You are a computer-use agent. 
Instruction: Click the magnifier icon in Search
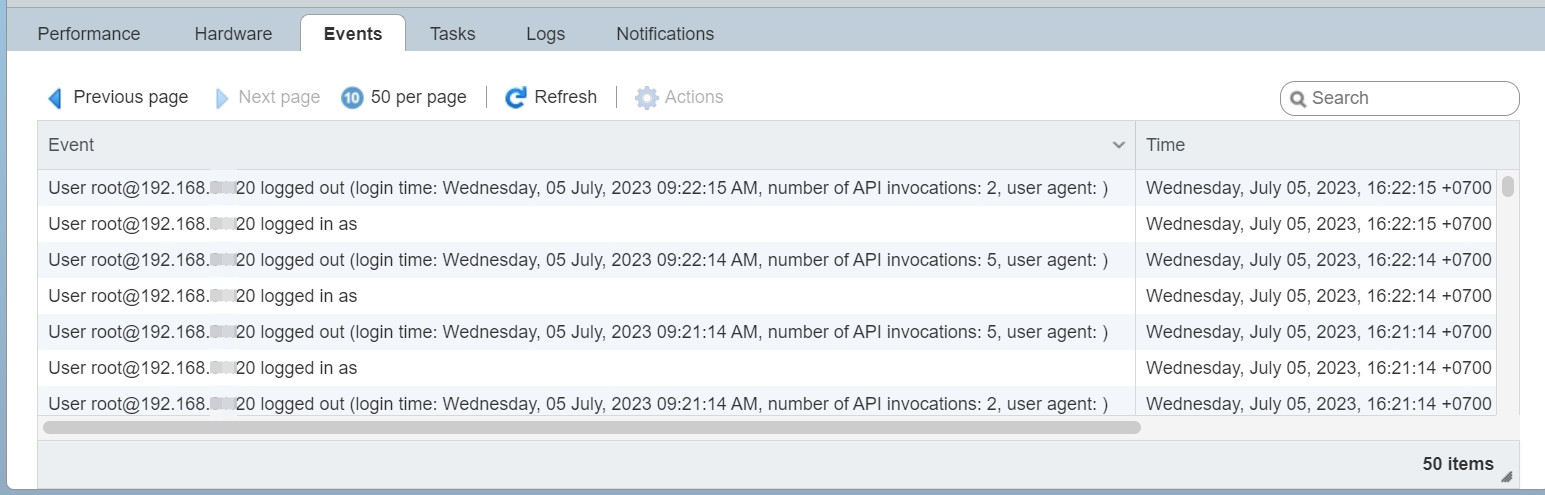click(x=1298, y=99)
